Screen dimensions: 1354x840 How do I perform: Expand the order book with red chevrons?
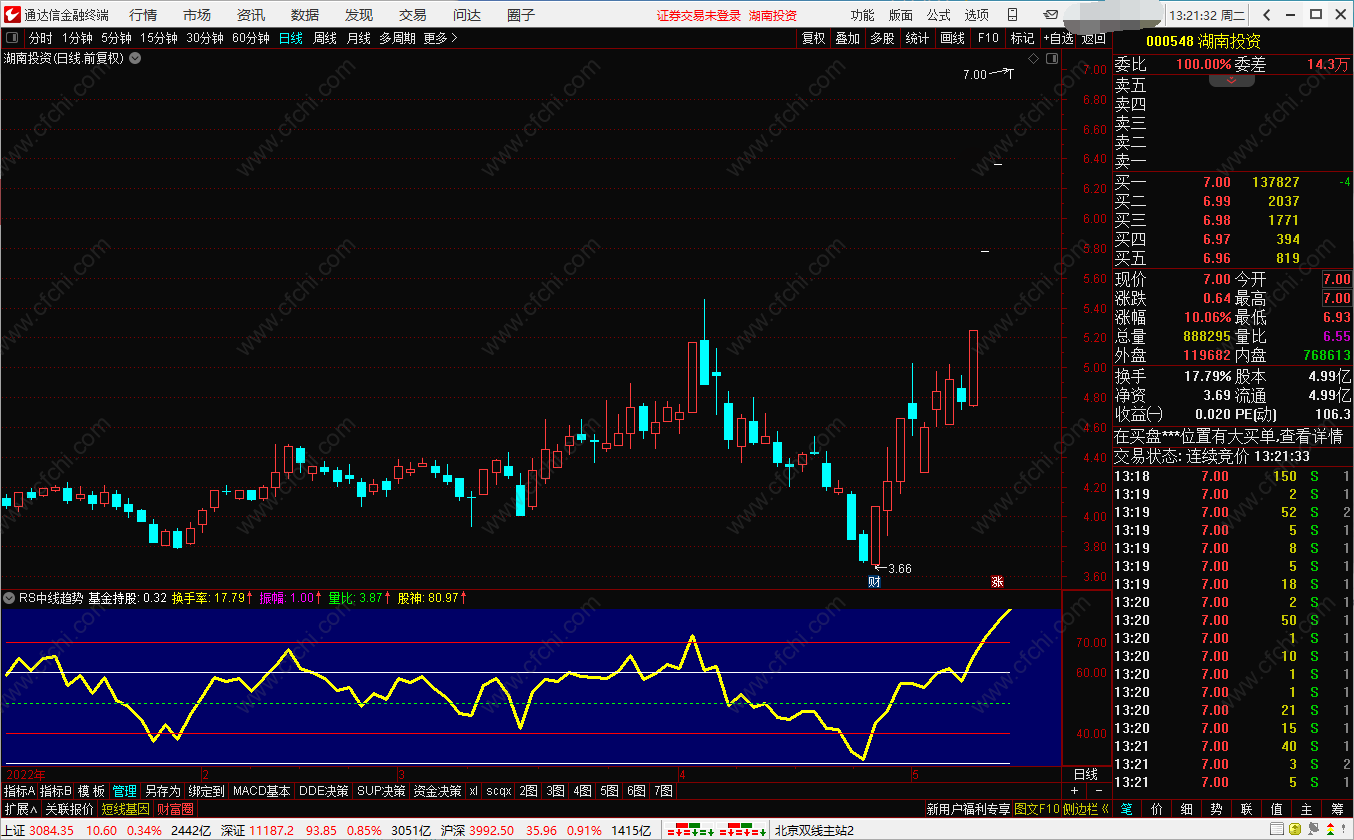coord(1232,80)
